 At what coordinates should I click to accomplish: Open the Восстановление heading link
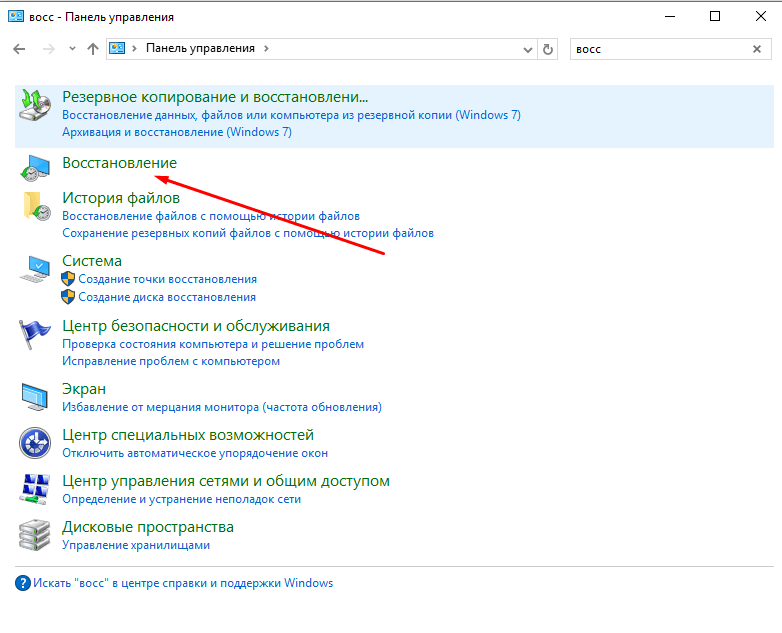point(119,163)
